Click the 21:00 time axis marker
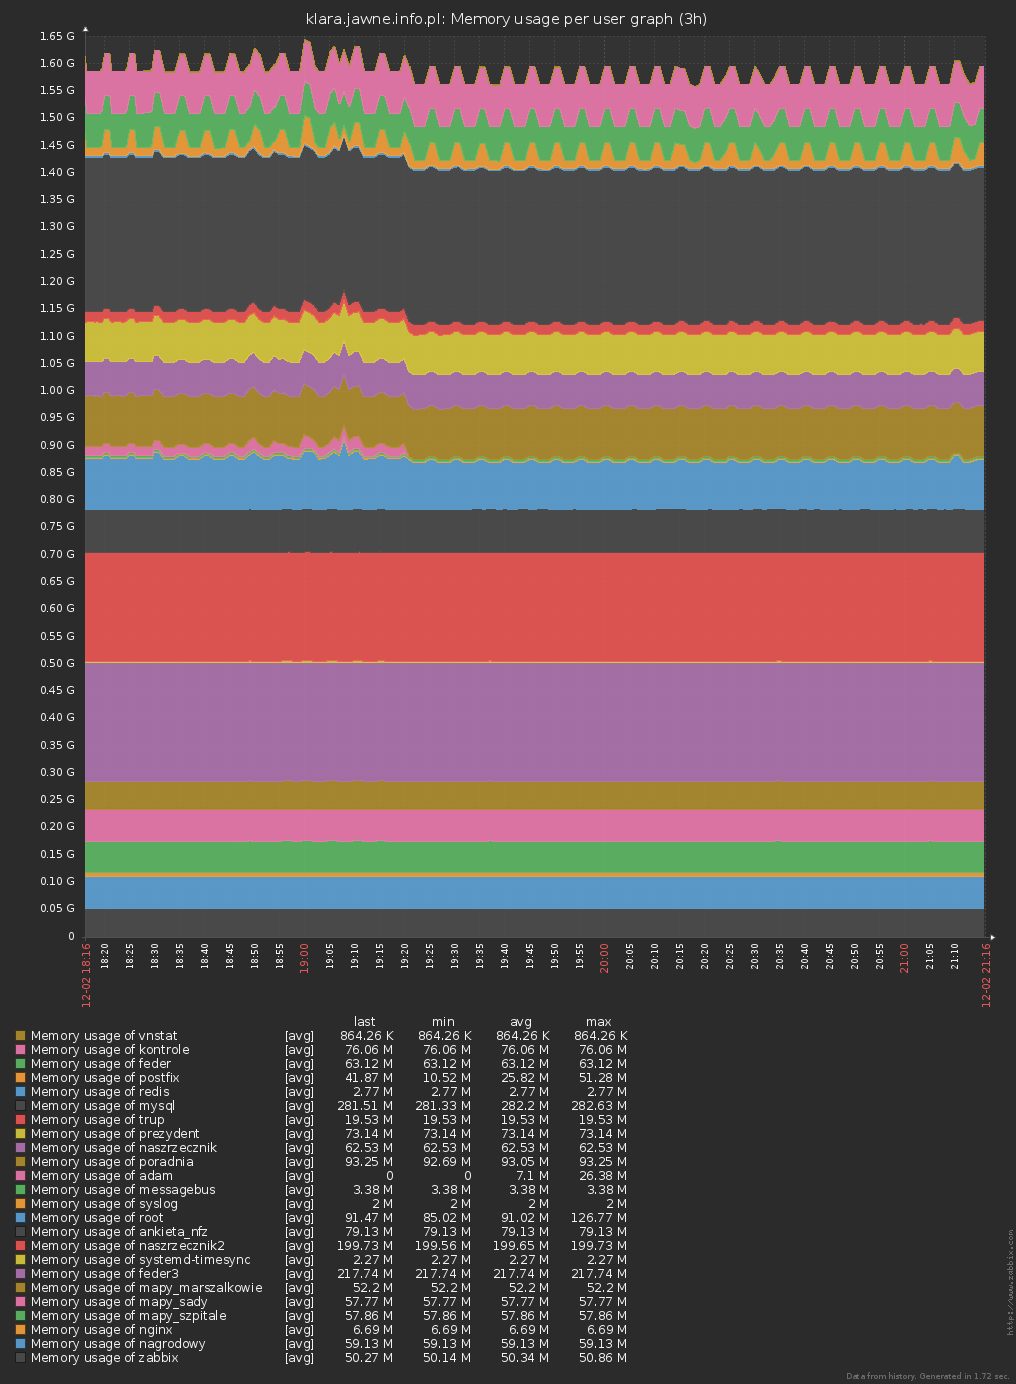1016x1384 pixels. coord(905,956)
